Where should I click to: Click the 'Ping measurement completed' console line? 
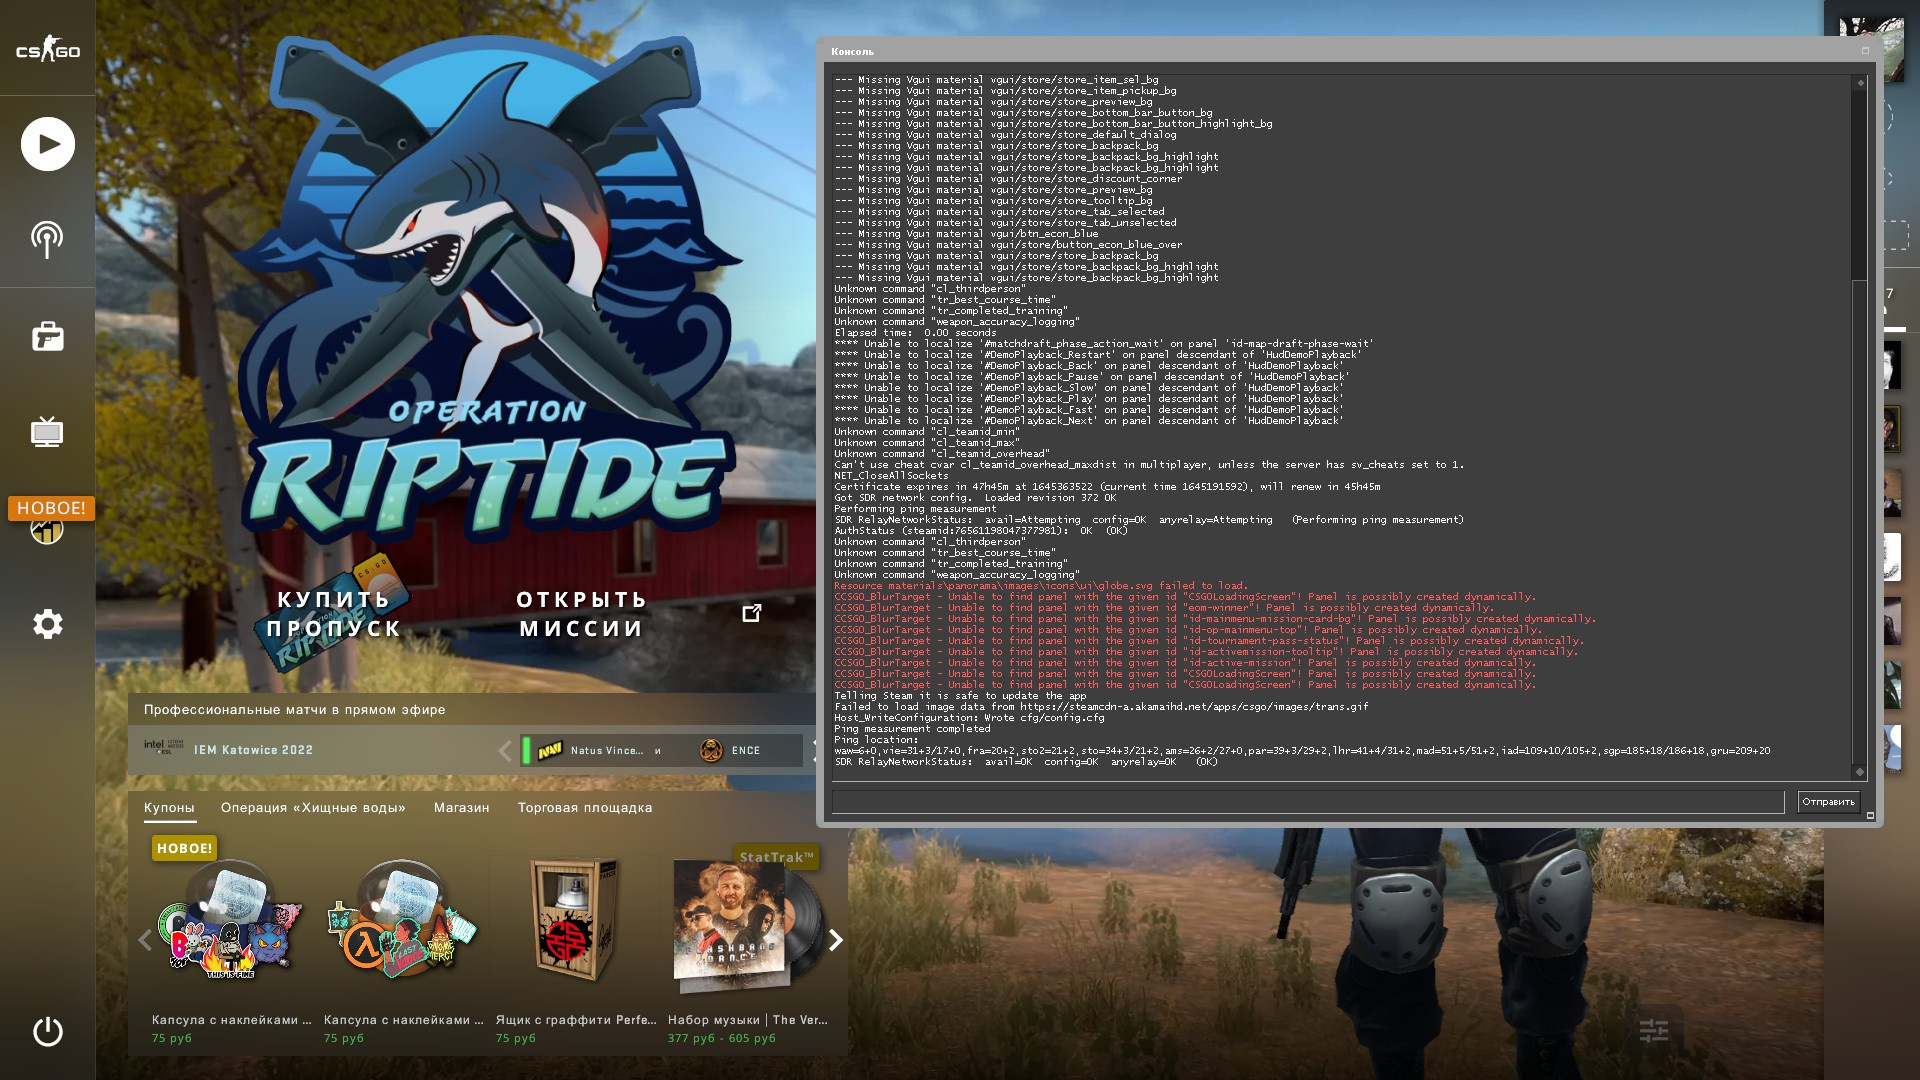912,729
